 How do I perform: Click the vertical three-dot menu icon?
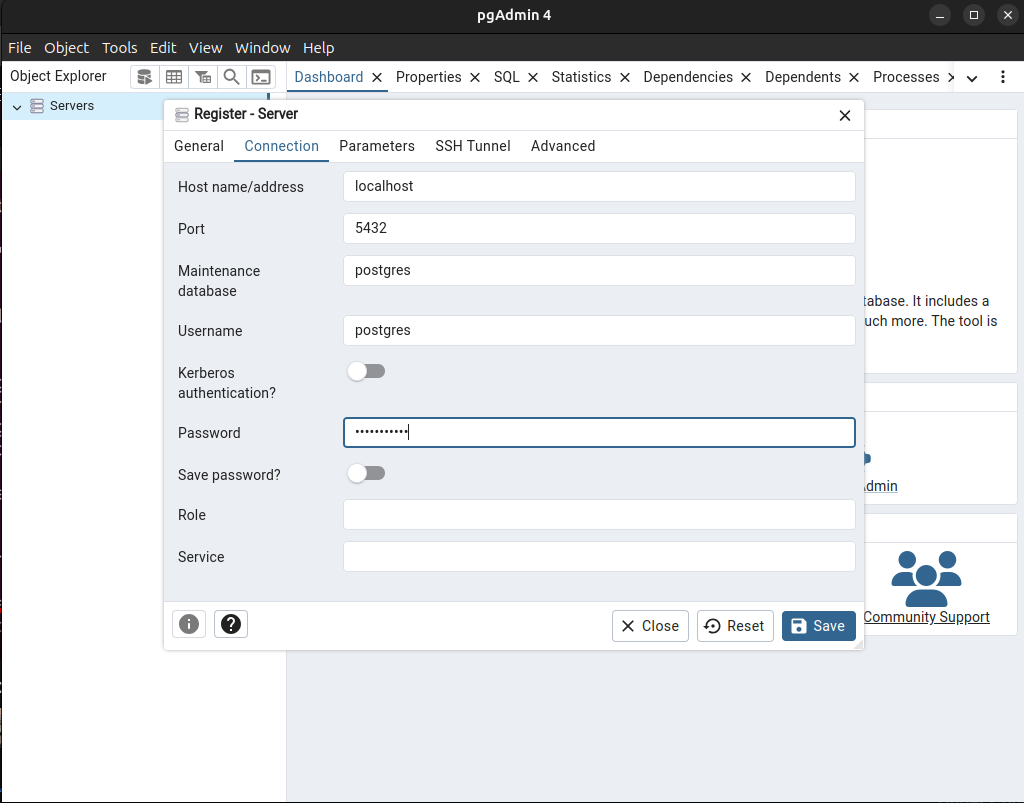1003,77
